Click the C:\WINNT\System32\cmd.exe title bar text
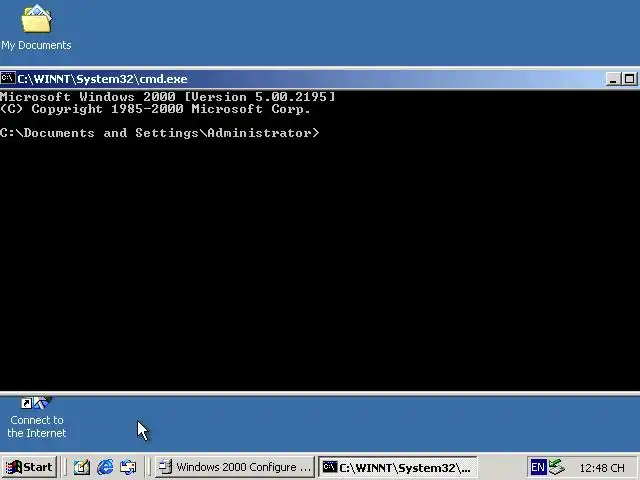The height and width of the screenshot is (480, 640). 102,79
